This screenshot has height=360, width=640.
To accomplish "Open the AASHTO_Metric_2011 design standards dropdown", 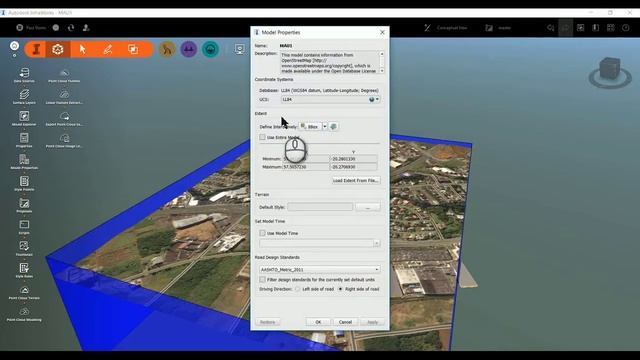I will click(320, 269).
